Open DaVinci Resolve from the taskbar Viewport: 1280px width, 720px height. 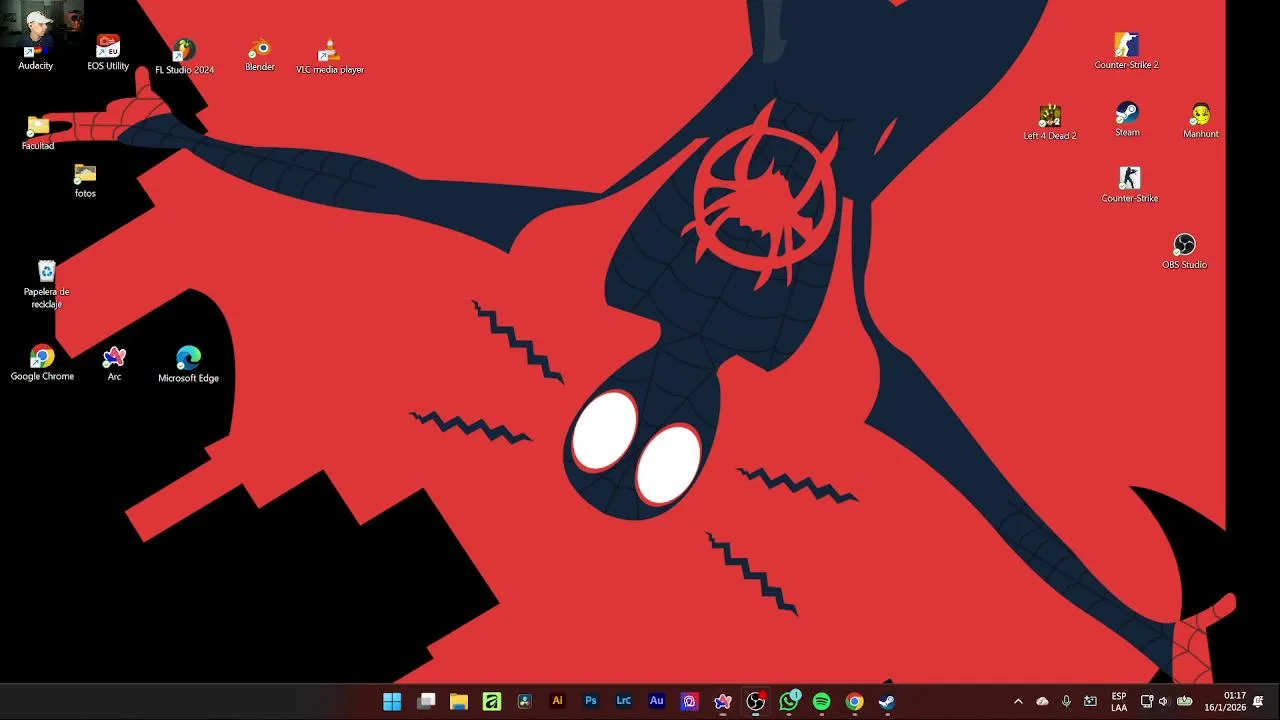(x=525, y=702)
